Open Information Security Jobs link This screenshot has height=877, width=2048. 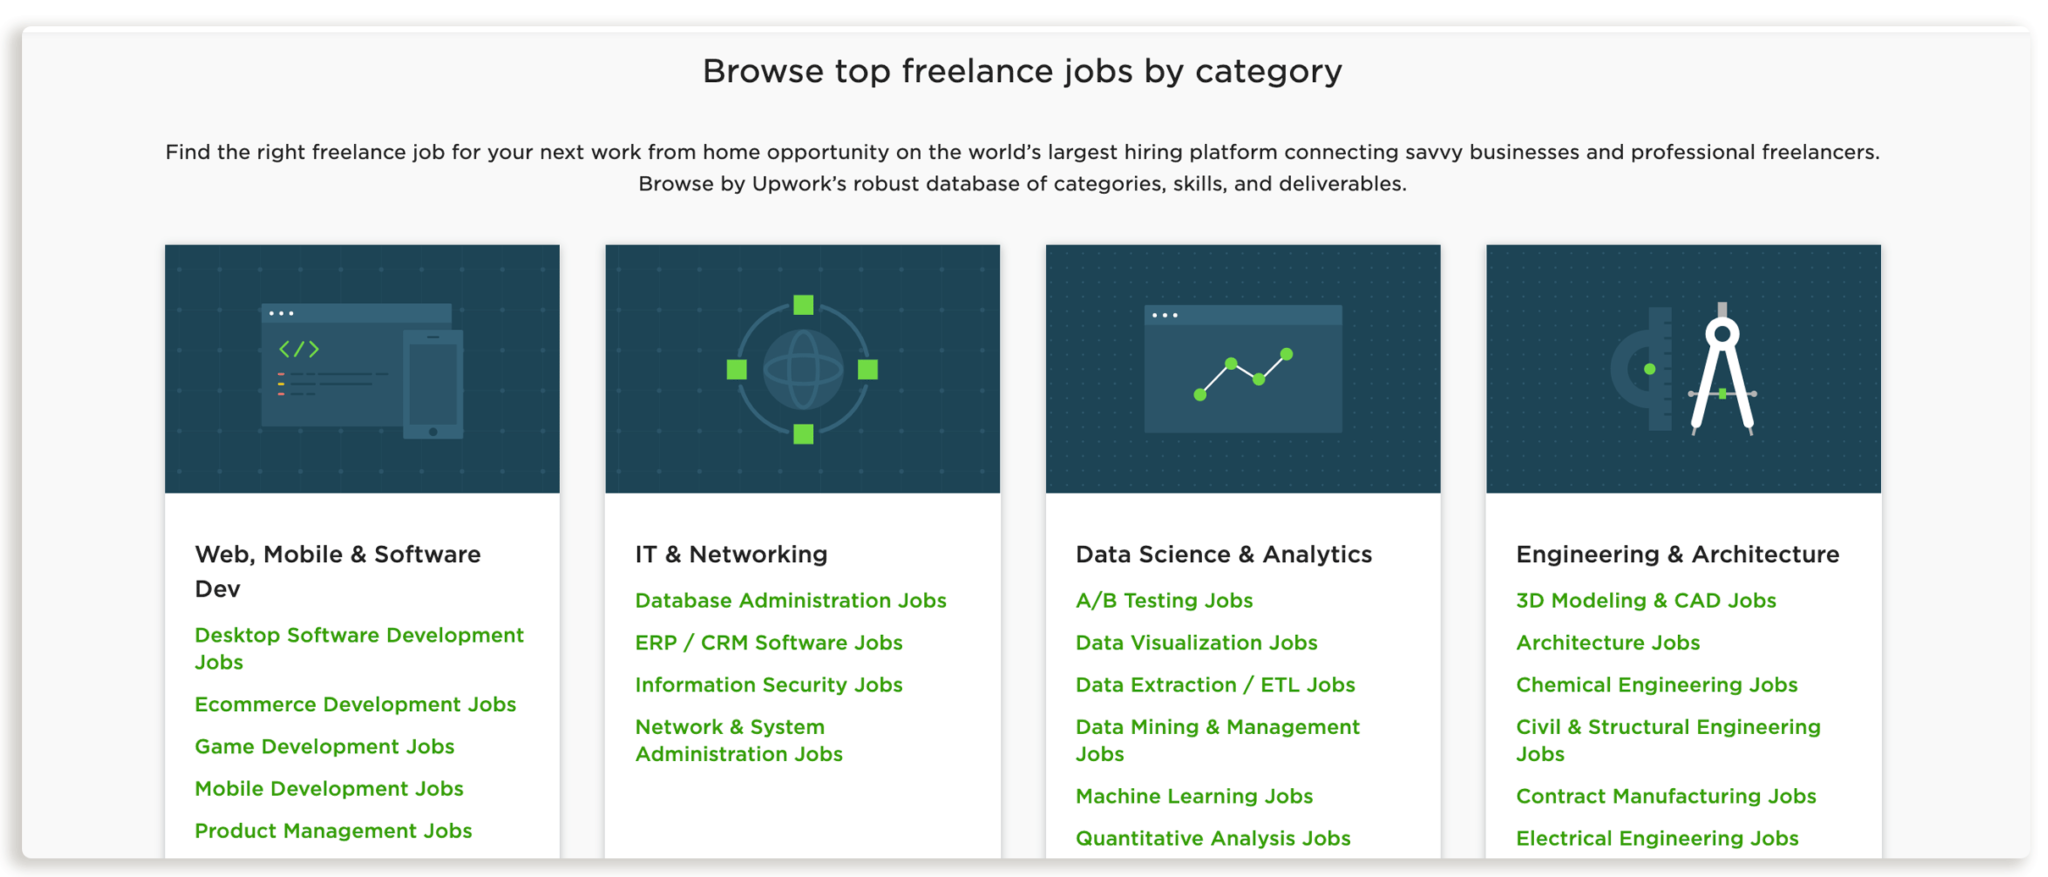pyautogui.click(x=768, y=684)
